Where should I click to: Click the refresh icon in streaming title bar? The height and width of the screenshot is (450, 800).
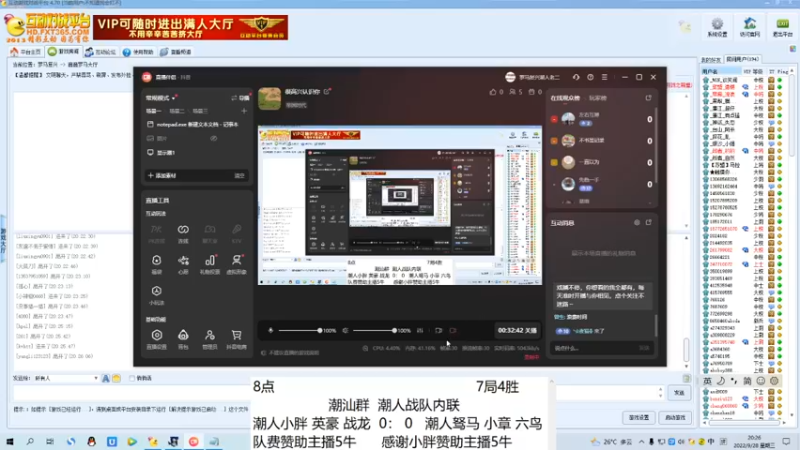(x=576, y=77)
